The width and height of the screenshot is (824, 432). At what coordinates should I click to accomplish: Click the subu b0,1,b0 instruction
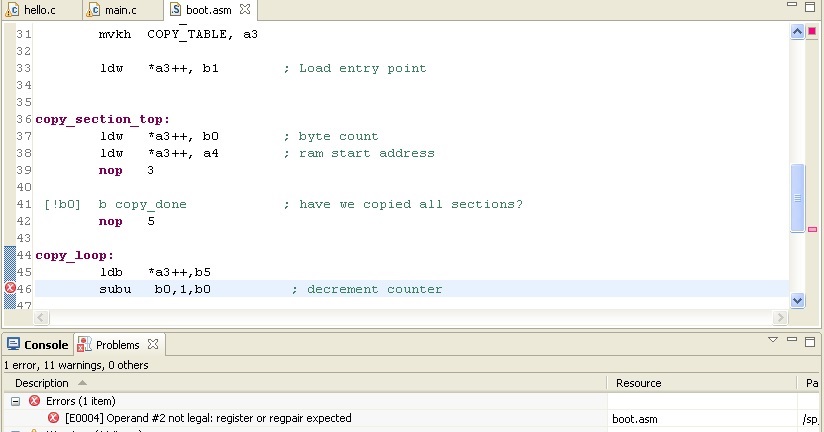[154, 289]
